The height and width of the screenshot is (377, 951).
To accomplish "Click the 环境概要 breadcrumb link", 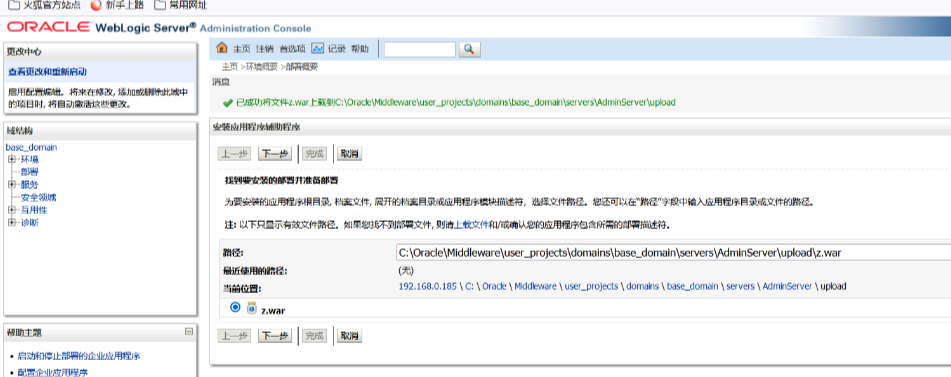I will click(261, 67).
